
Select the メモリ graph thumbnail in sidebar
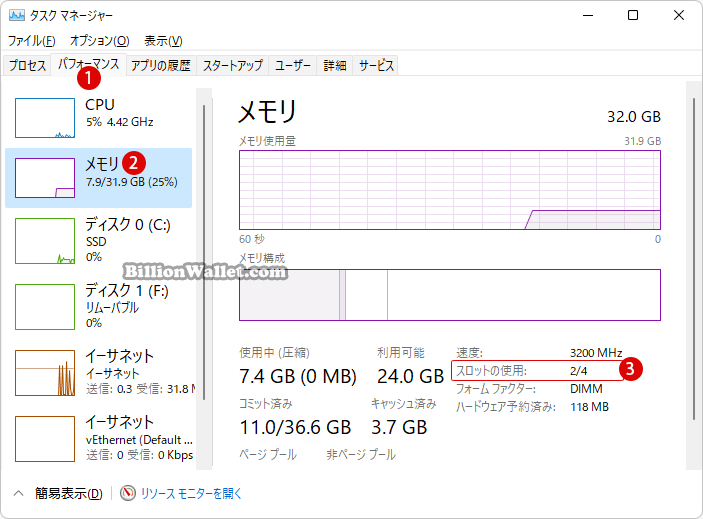45,178
